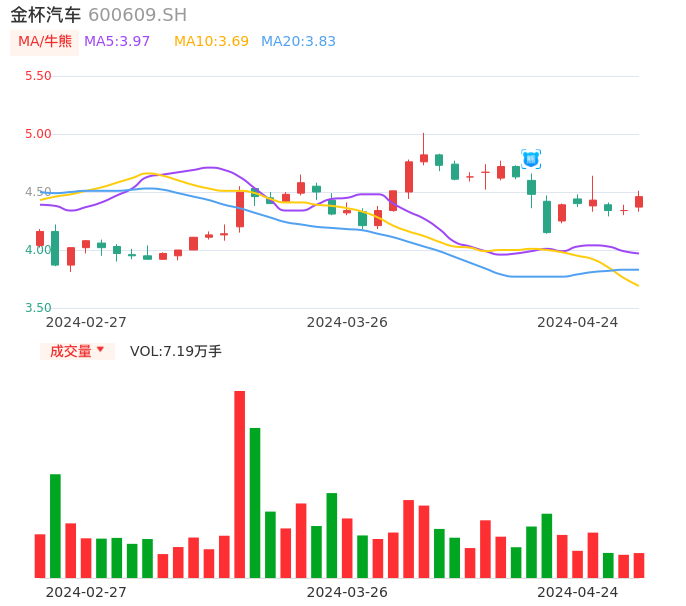The width and height of the screenshot is (686, 606).
Task: Click the tallest green volume bar
Action: [255, 502]
